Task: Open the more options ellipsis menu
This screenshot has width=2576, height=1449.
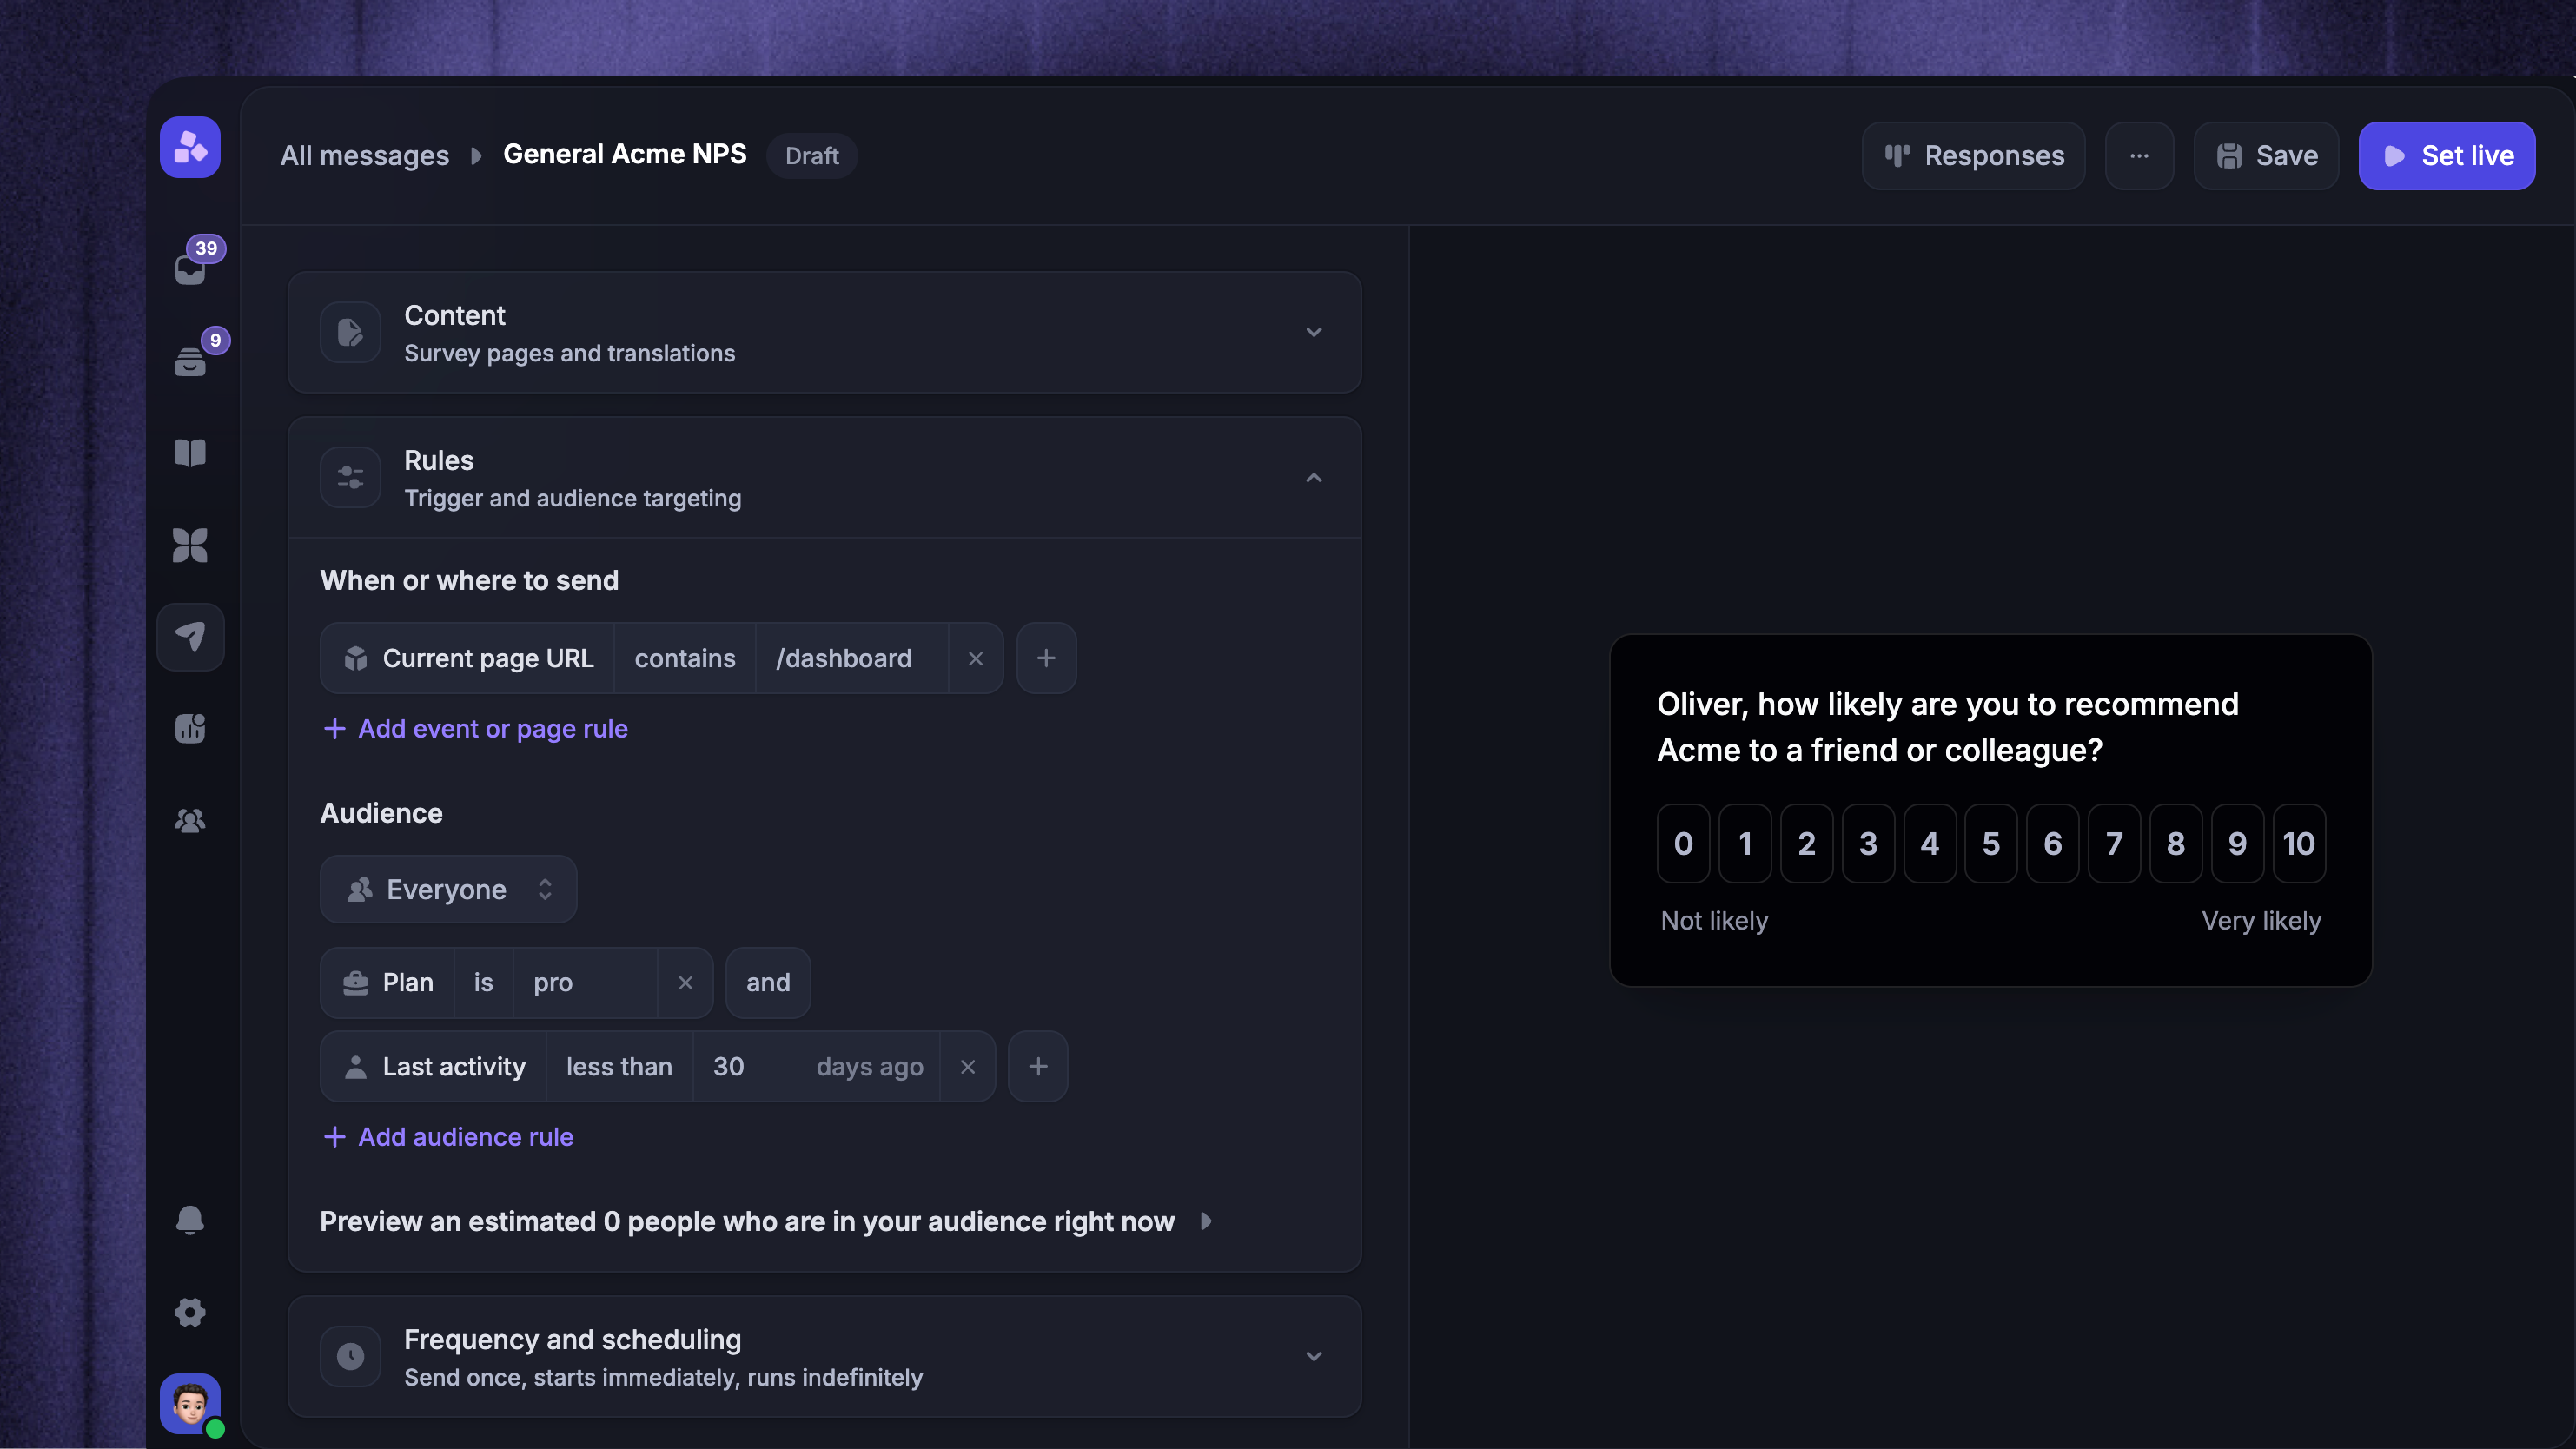Action: [x=2139, y=156]
